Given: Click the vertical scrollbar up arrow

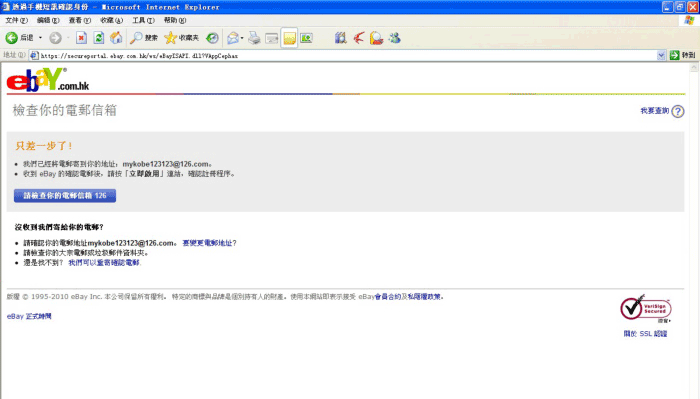Looking at the screenshot, I should [694, 67].
